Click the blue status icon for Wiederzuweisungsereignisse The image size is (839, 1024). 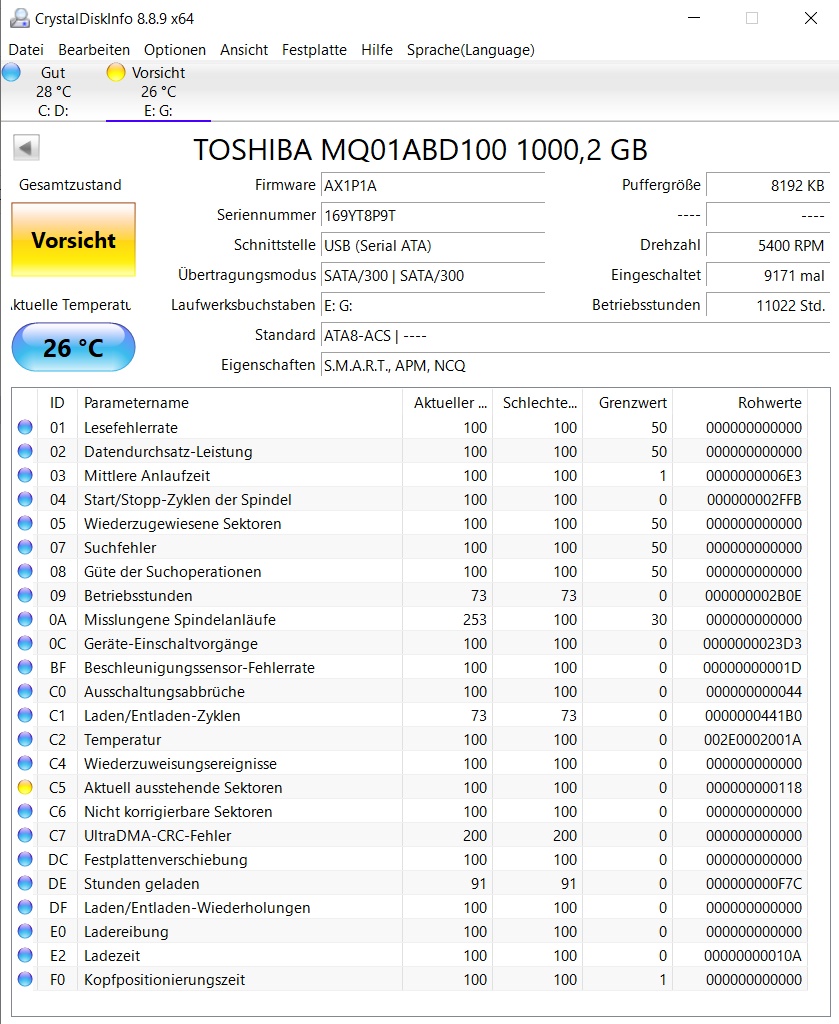[x=25, y=763]
